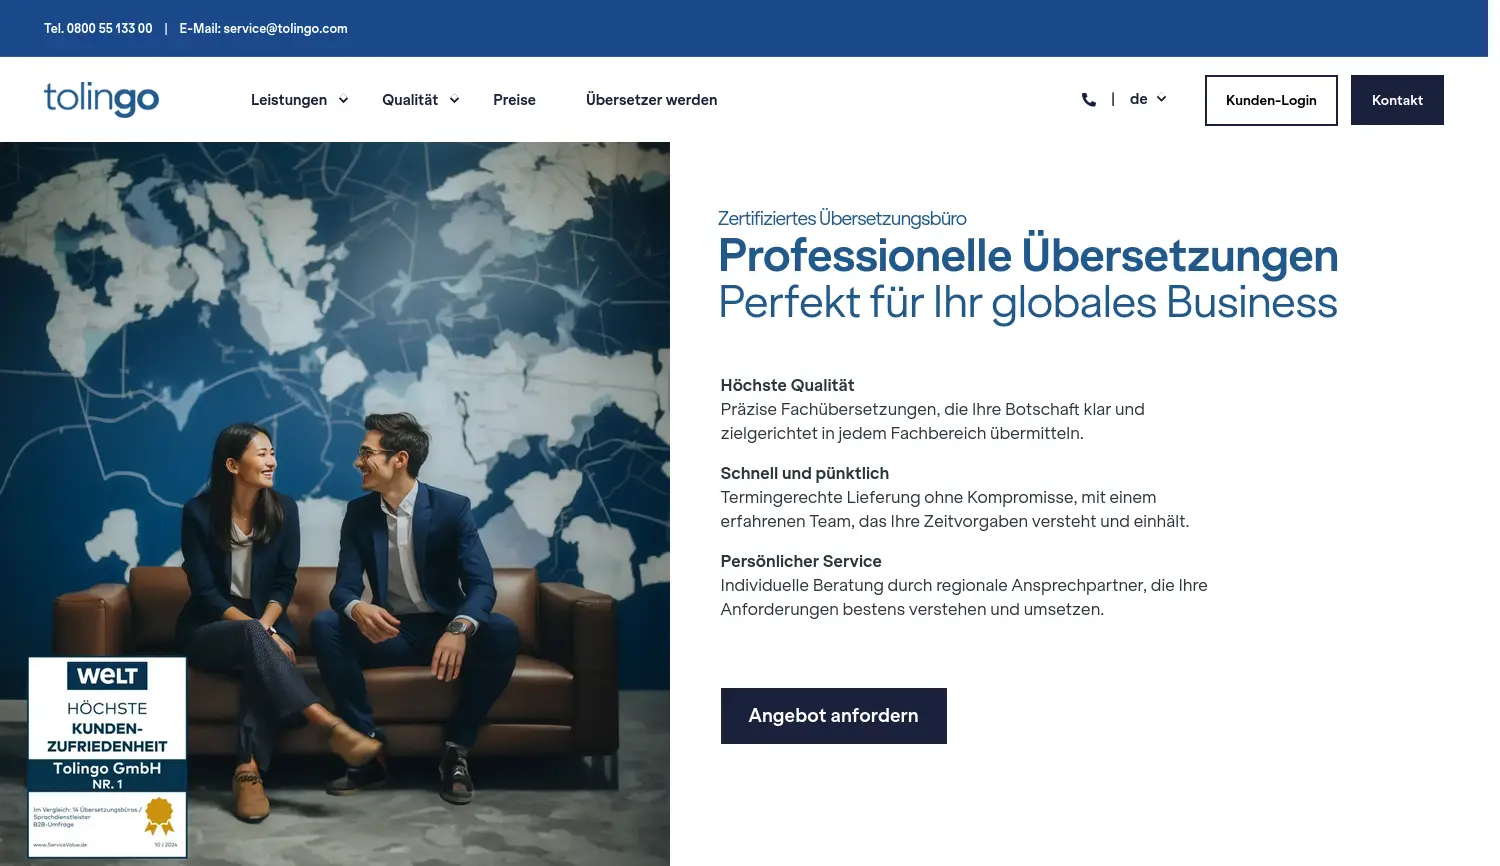Screen dimensions: 1500x866
Task: Click the Kontakt button
Action: click(1396, 100)
